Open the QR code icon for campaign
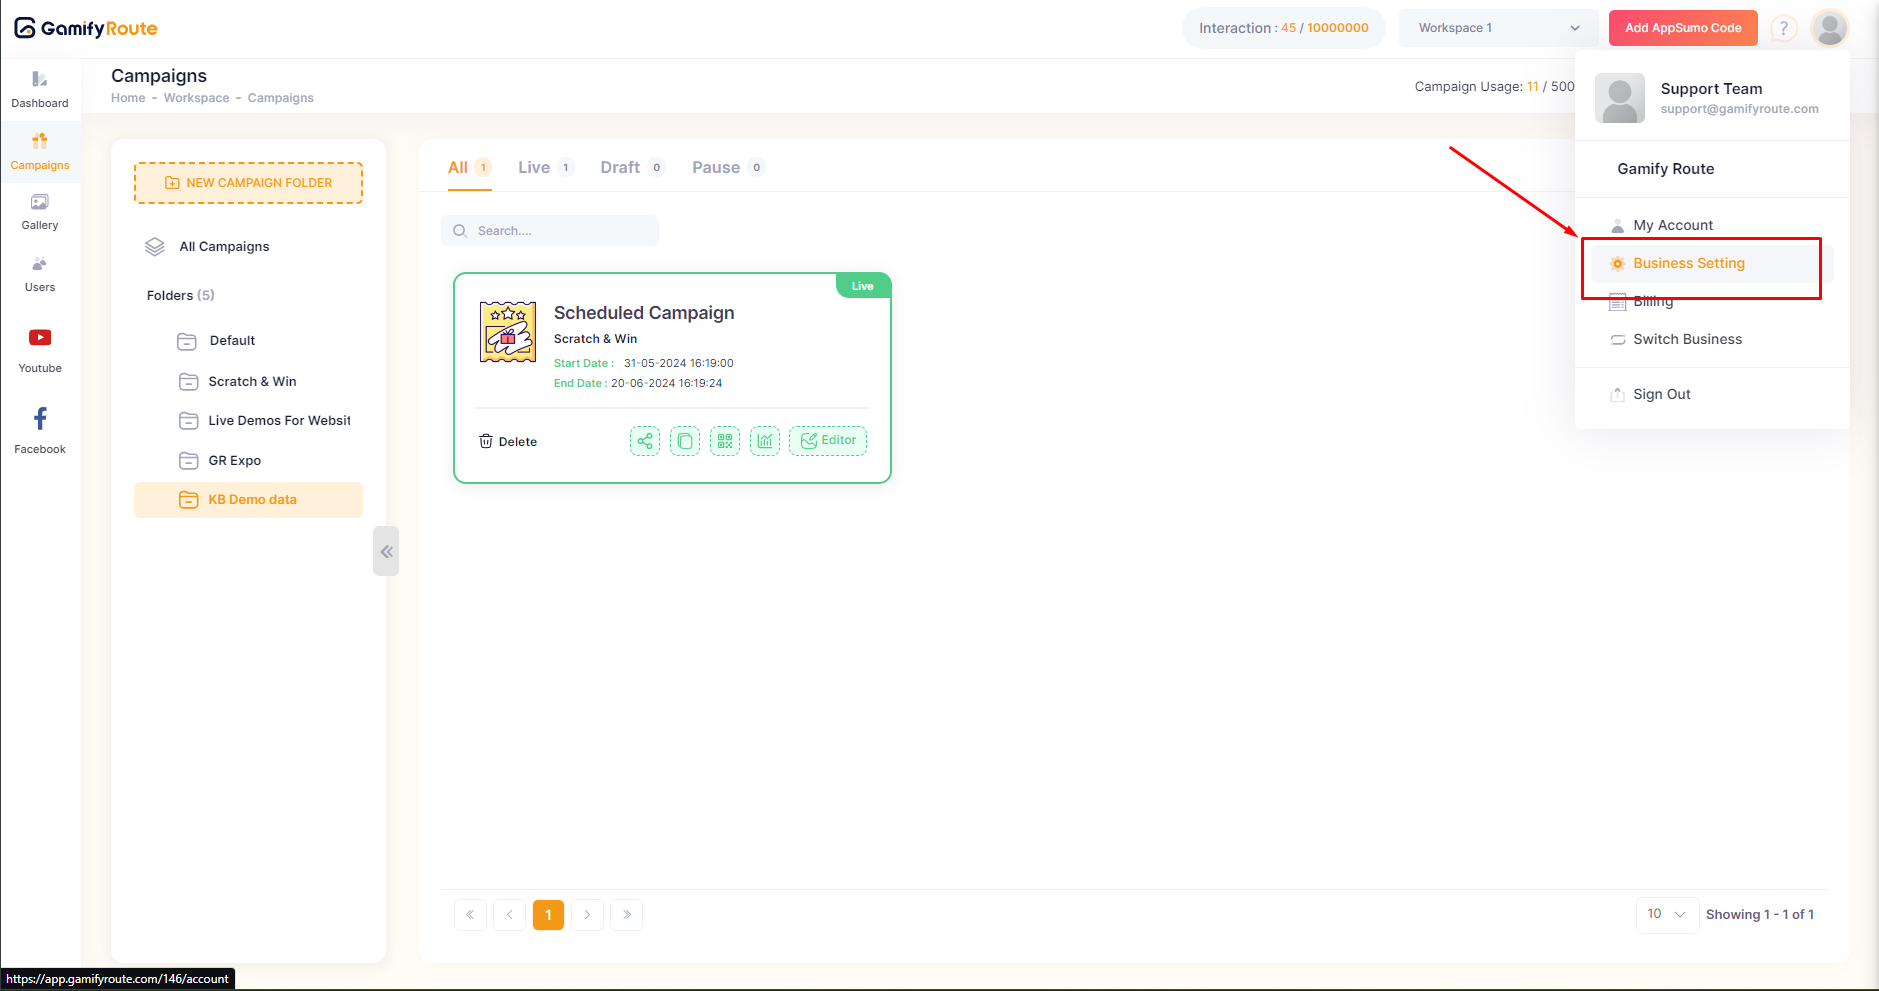1879x991 pixels. click(725, 441)
